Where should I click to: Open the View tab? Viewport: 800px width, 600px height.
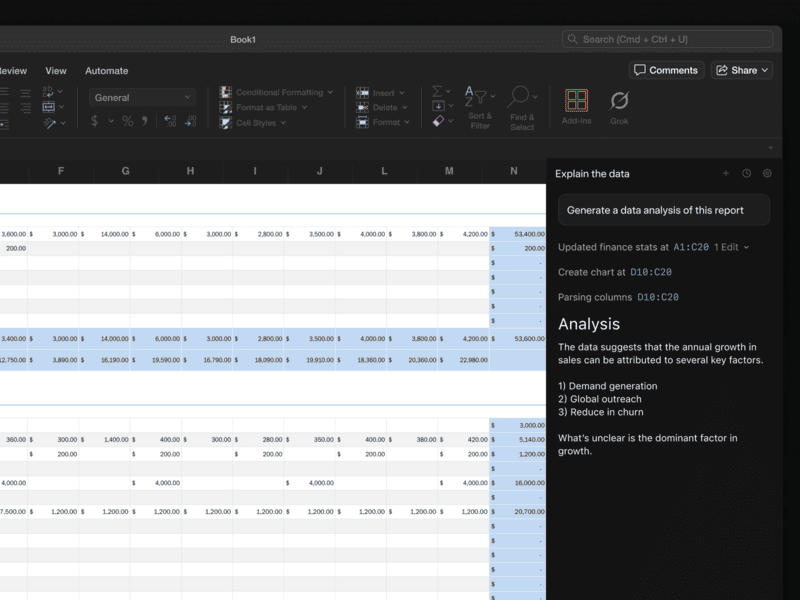[x=56, y=71]
